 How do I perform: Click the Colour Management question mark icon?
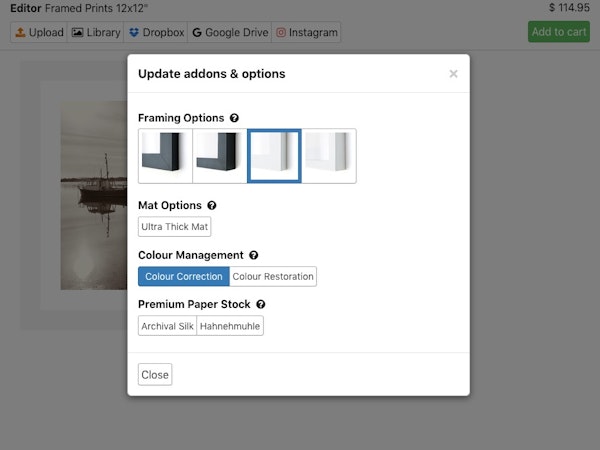pyautogui.click(x=254, y=256)
